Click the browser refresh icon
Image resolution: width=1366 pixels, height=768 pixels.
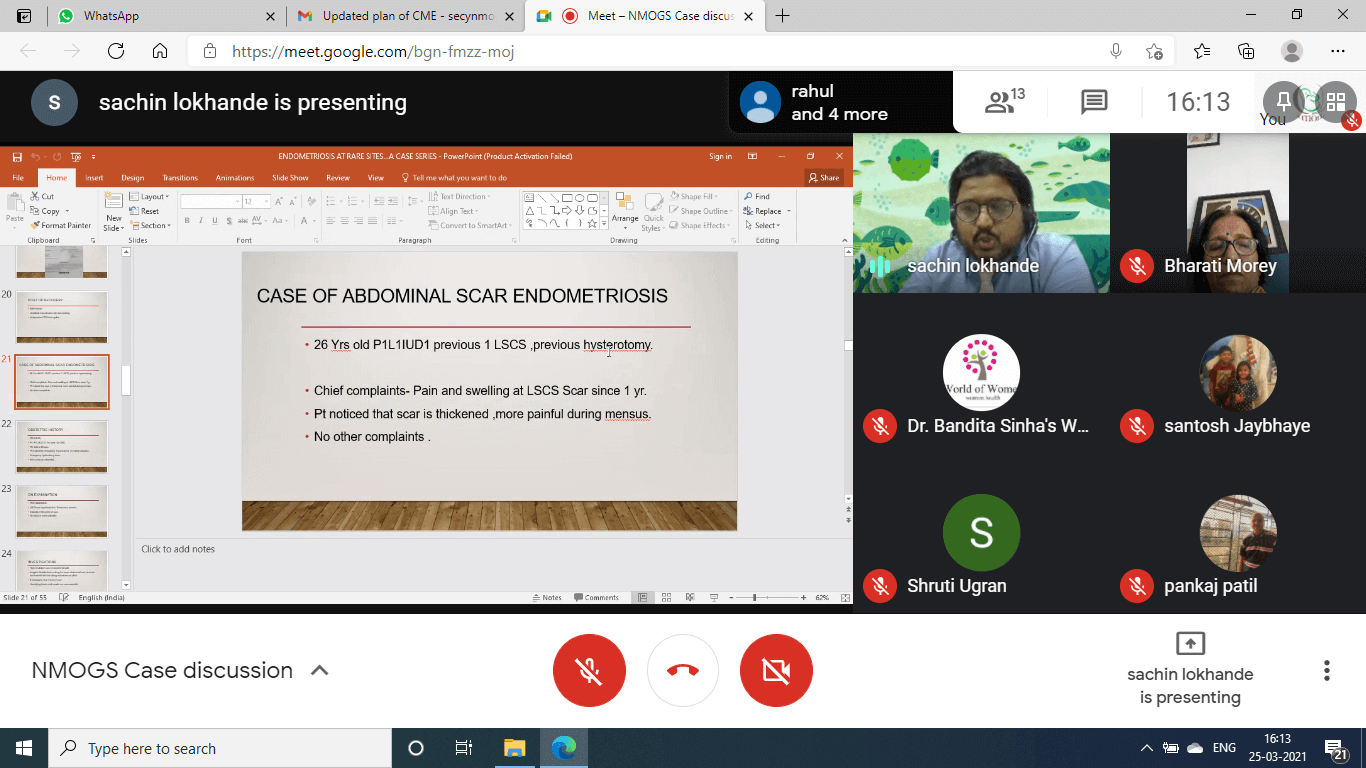coord(116,51)
